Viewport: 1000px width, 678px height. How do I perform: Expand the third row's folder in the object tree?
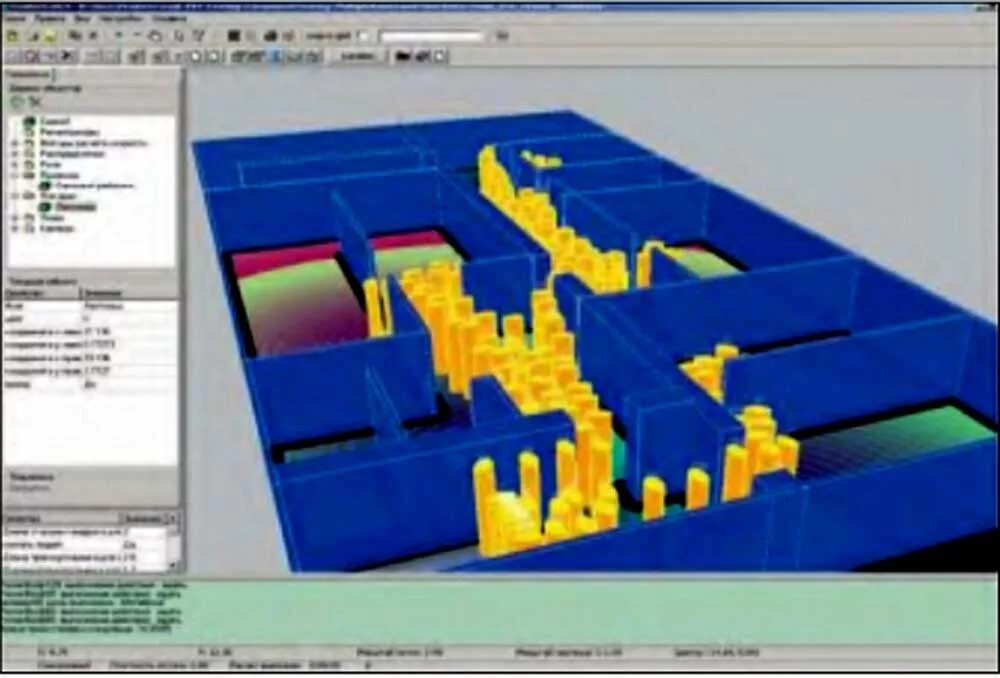point(15,143)
